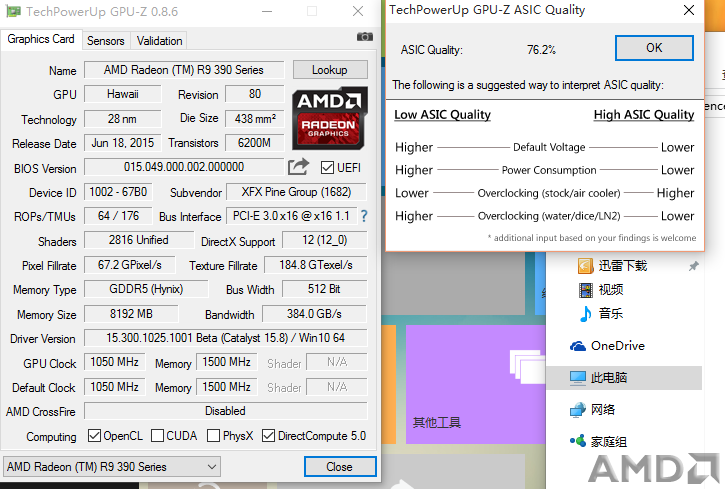Click the GPU-Z screenshot camera icon
This screenshot has width=725, height=489.
pyautogui.click(x=364, y=37)
